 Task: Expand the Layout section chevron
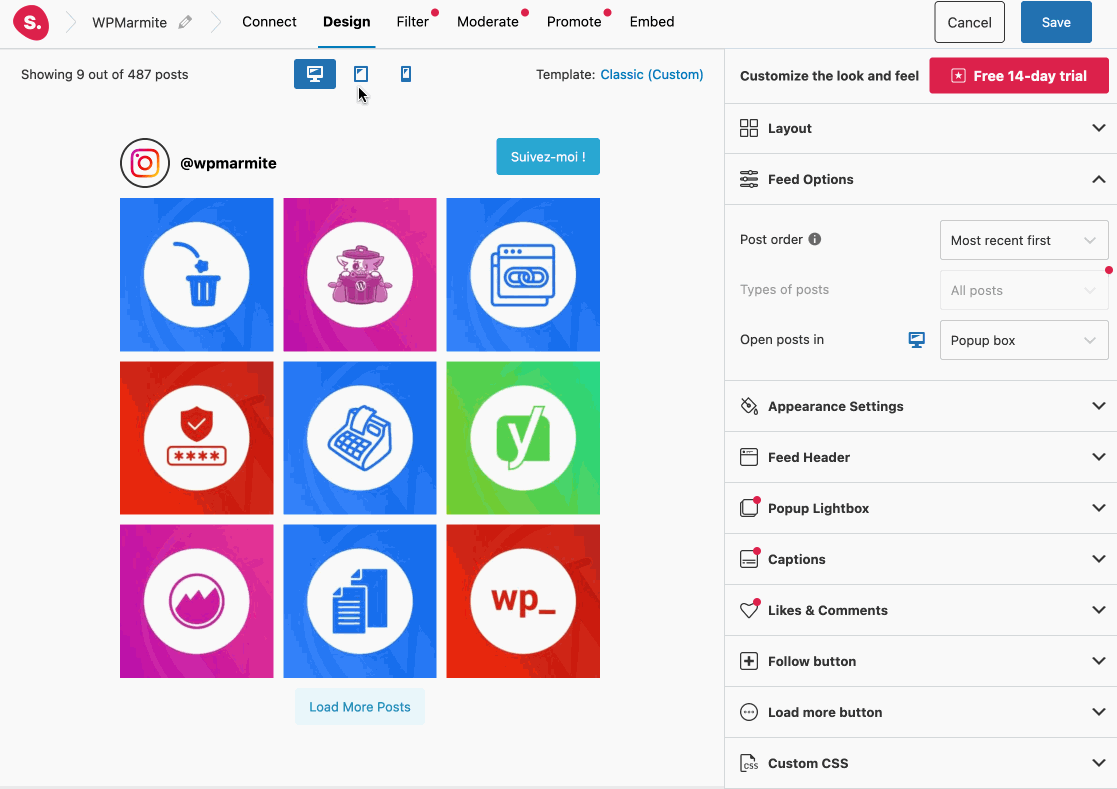pos(1098,128)
